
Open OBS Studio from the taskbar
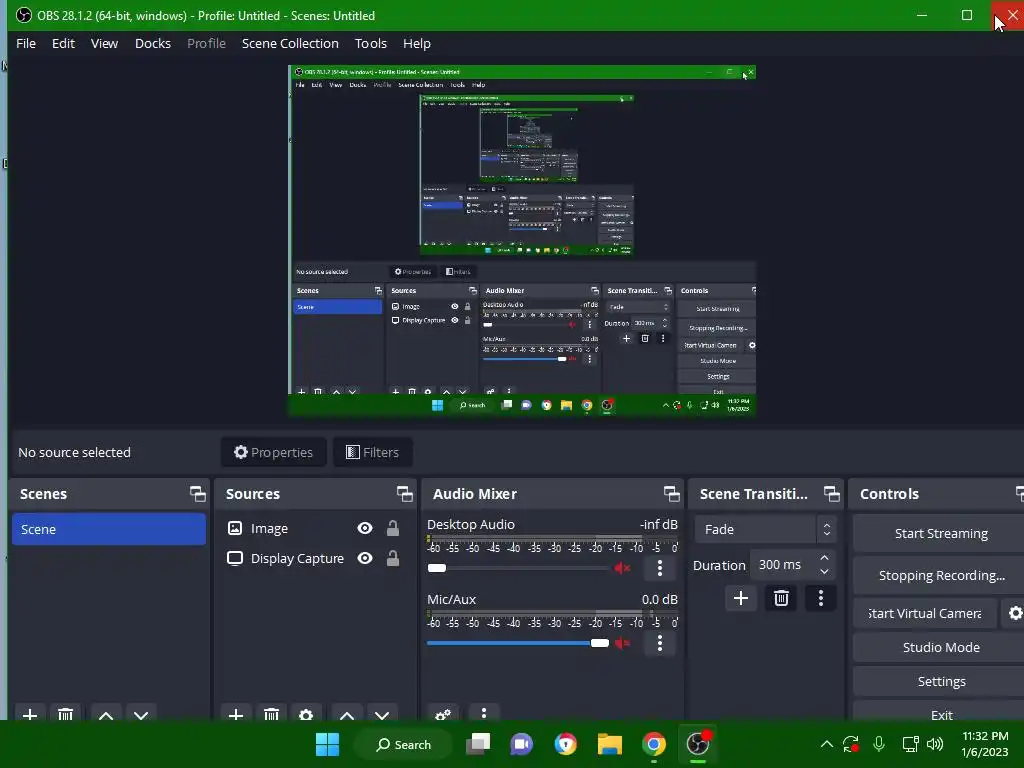tap(698, 744)
